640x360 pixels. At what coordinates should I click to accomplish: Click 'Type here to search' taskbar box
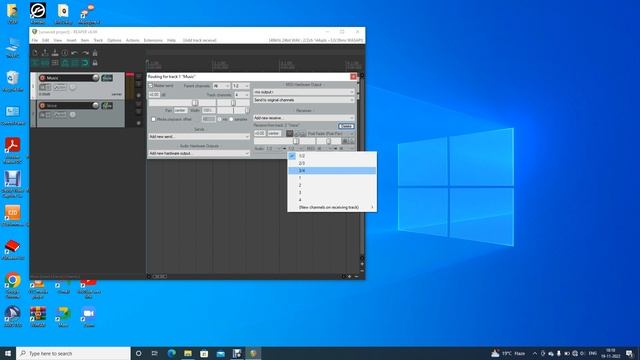73,353
